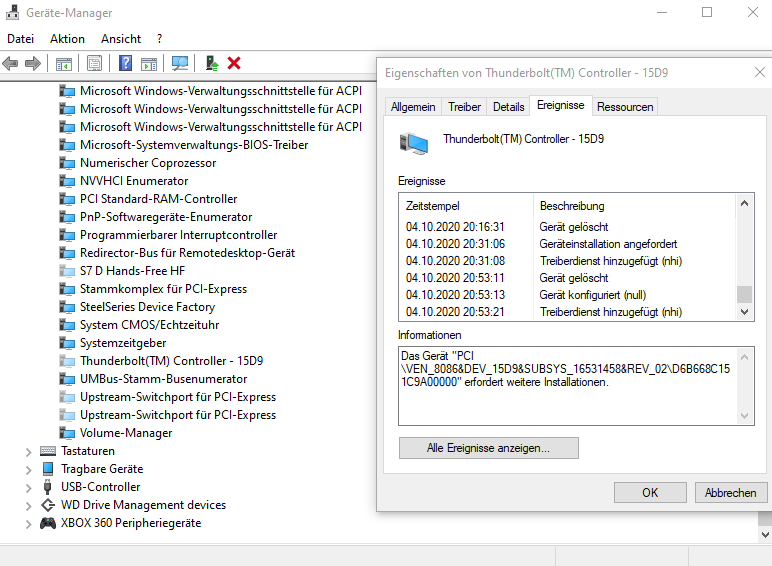Select event 04.10.2020 20:16:31 Gerät gelöscht
The width and height of the screenshot is (772, 566).
[568, 227]
